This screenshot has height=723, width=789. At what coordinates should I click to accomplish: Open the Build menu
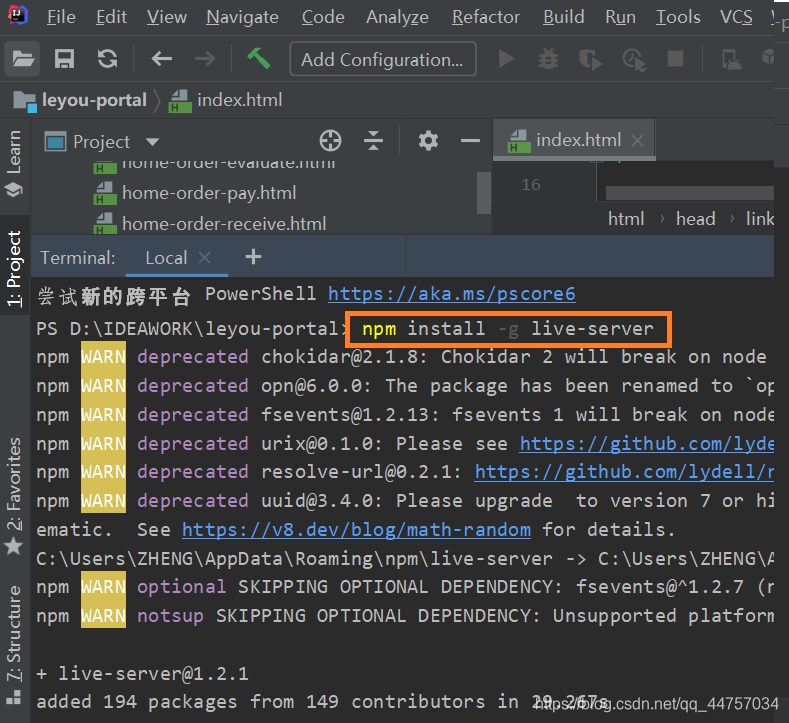pyautogui.click(x=564, y=17)
